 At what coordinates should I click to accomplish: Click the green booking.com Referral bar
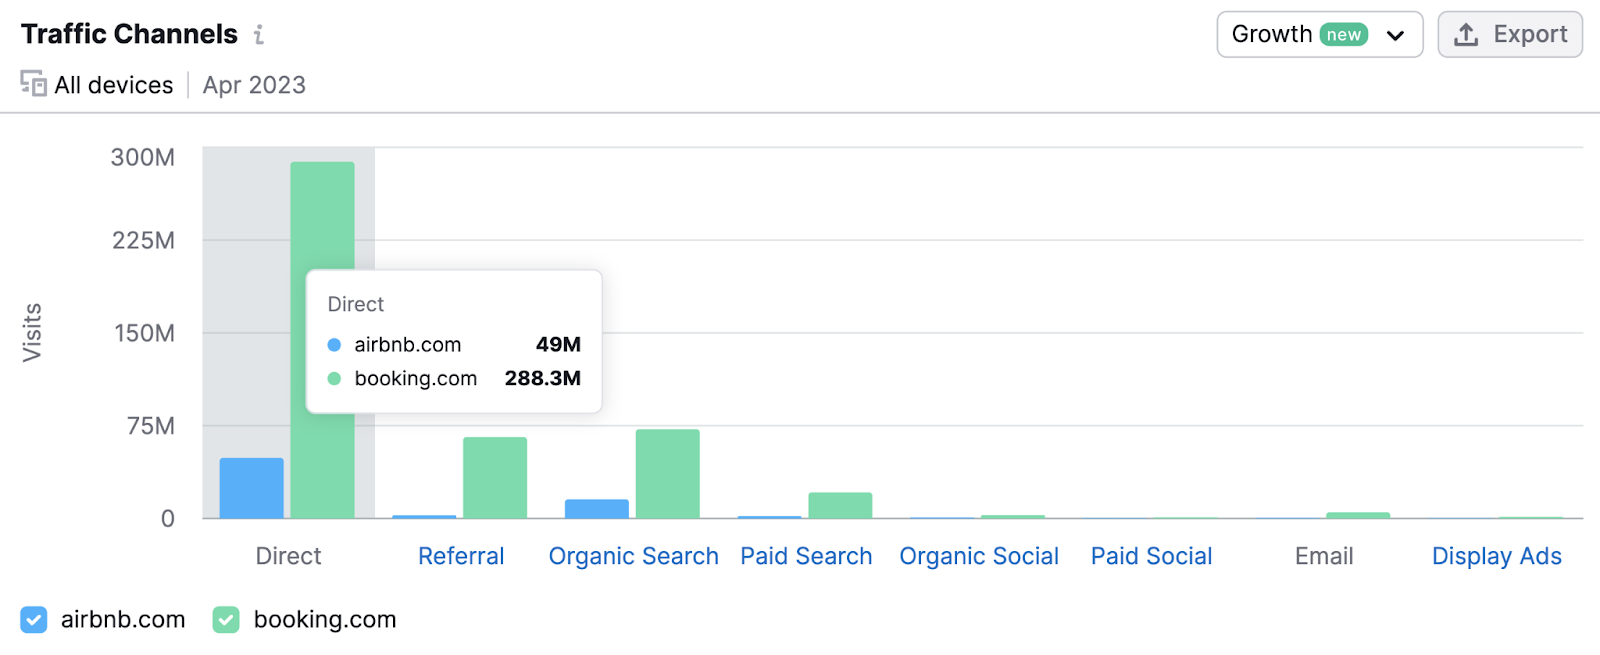point(495,478)
